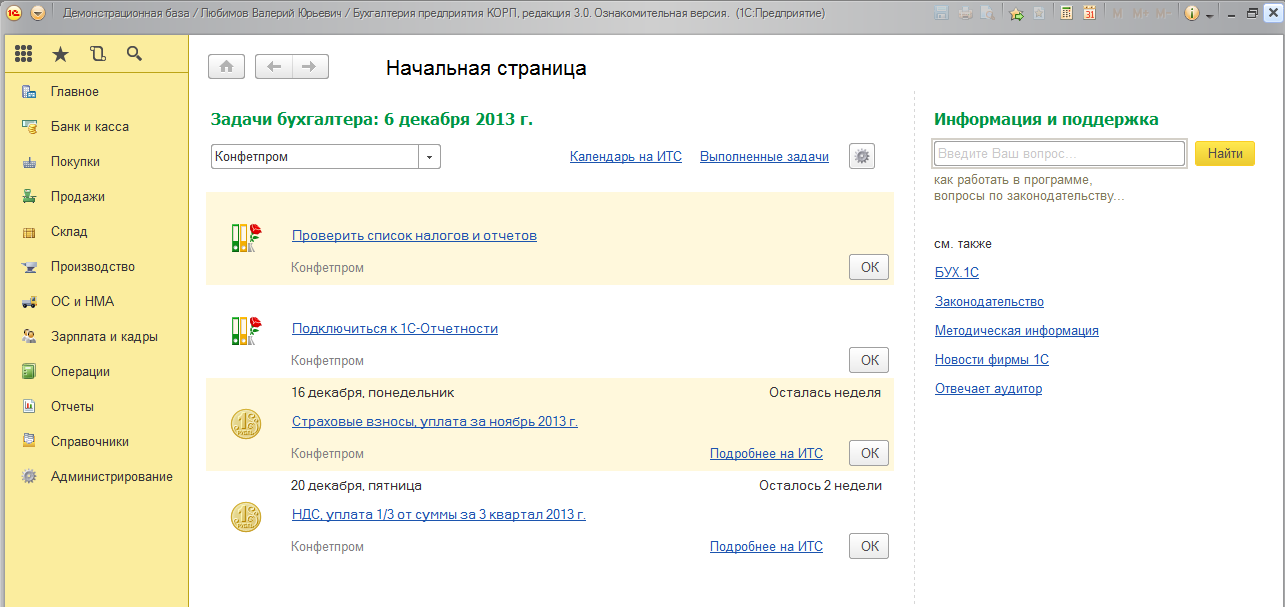Click OK for Проверить список налогов task

(869, 267)
